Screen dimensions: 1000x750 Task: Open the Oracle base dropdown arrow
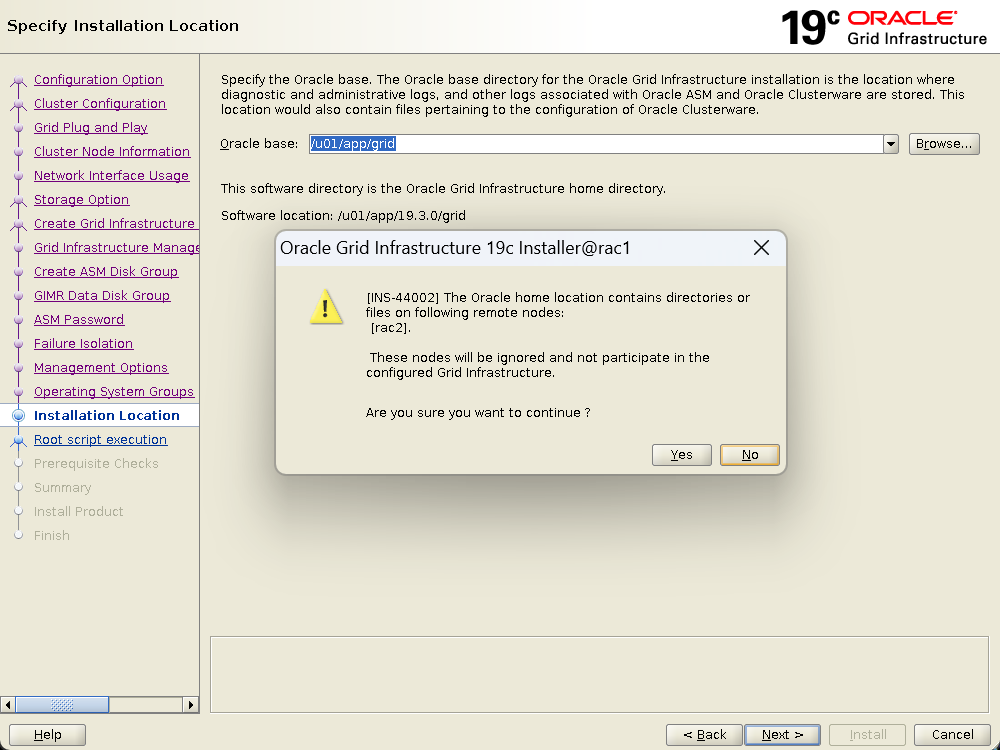[890, 144]
